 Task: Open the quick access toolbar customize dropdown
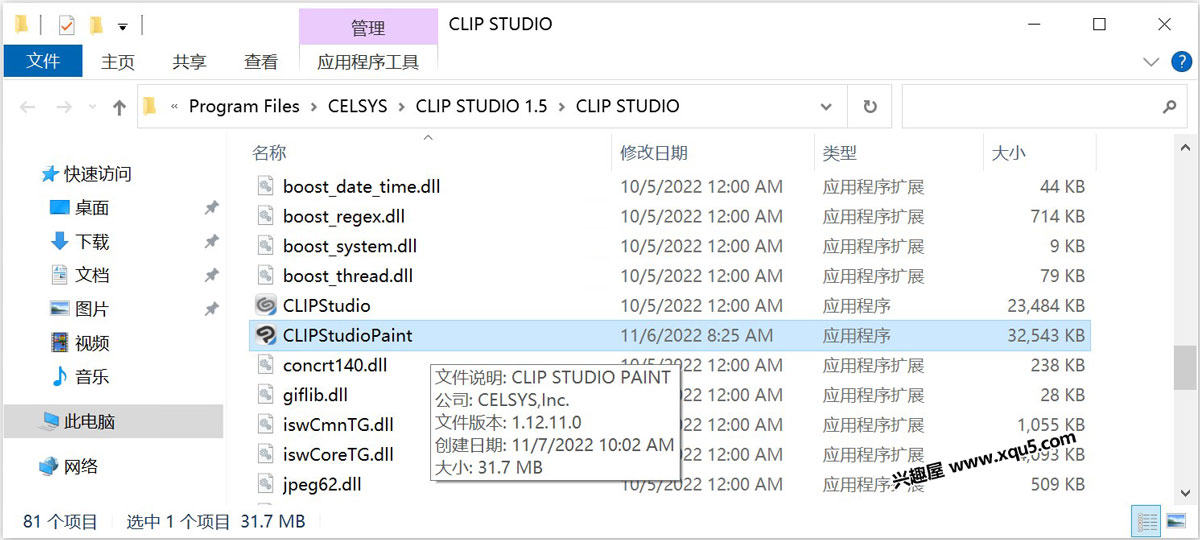point(123,26)
